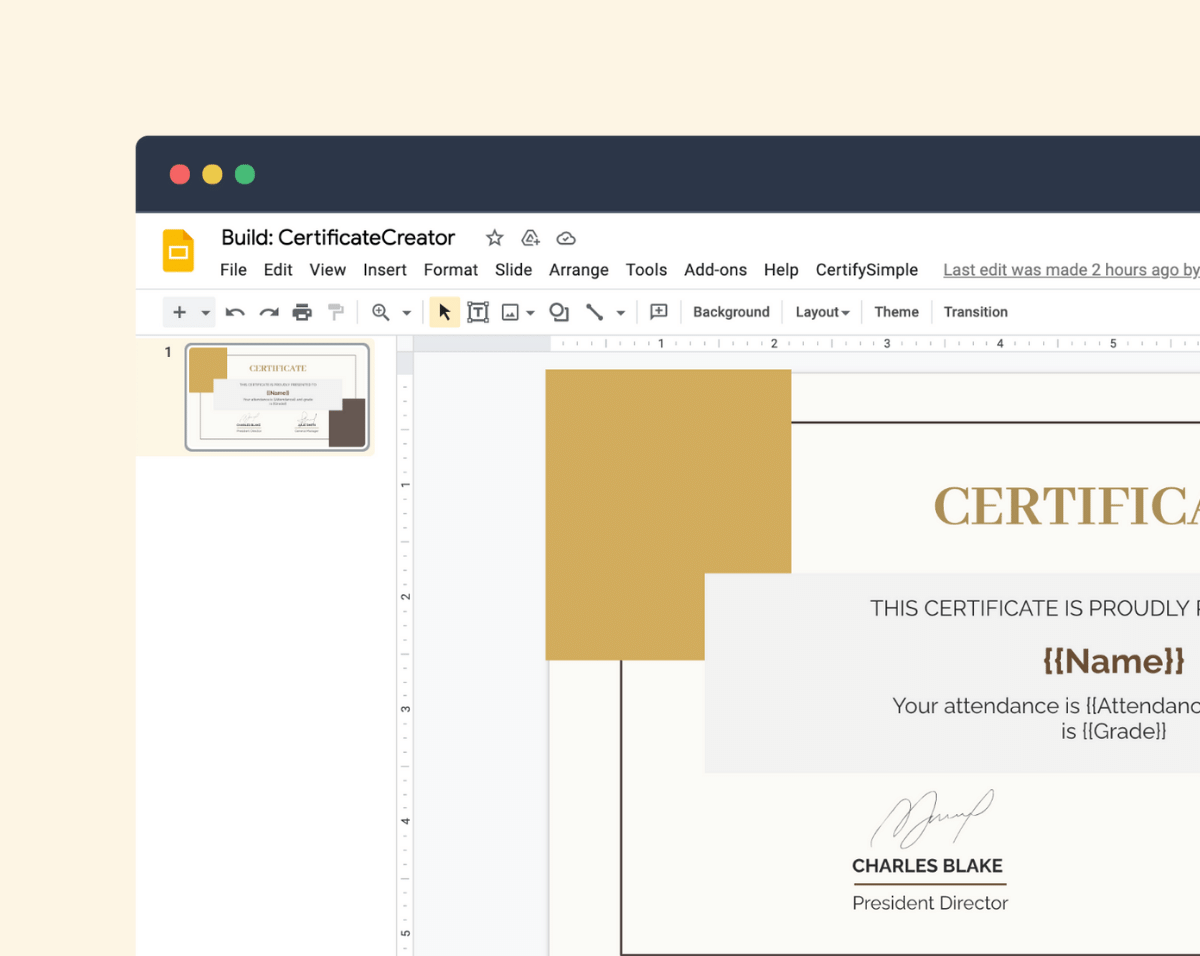Select the Shape tool icon

[x=559, y=312]
